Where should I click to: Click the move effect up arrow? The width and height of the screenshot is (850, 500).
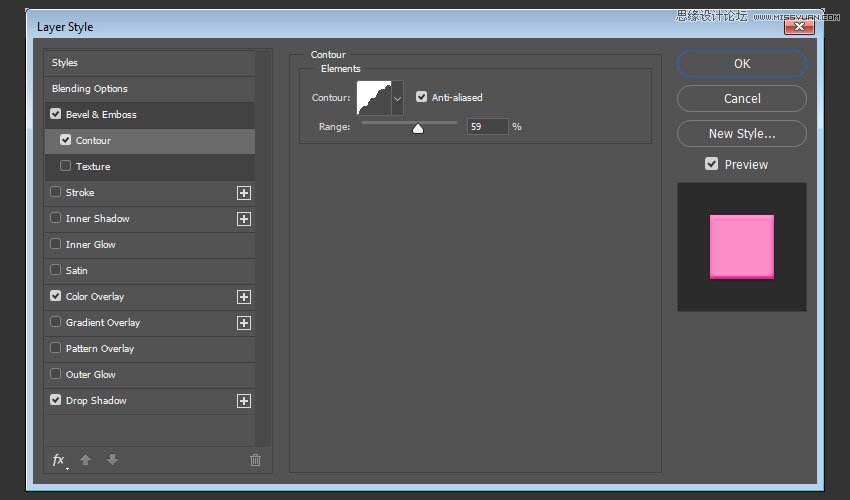pyautogui.click(x=86, y=460)
